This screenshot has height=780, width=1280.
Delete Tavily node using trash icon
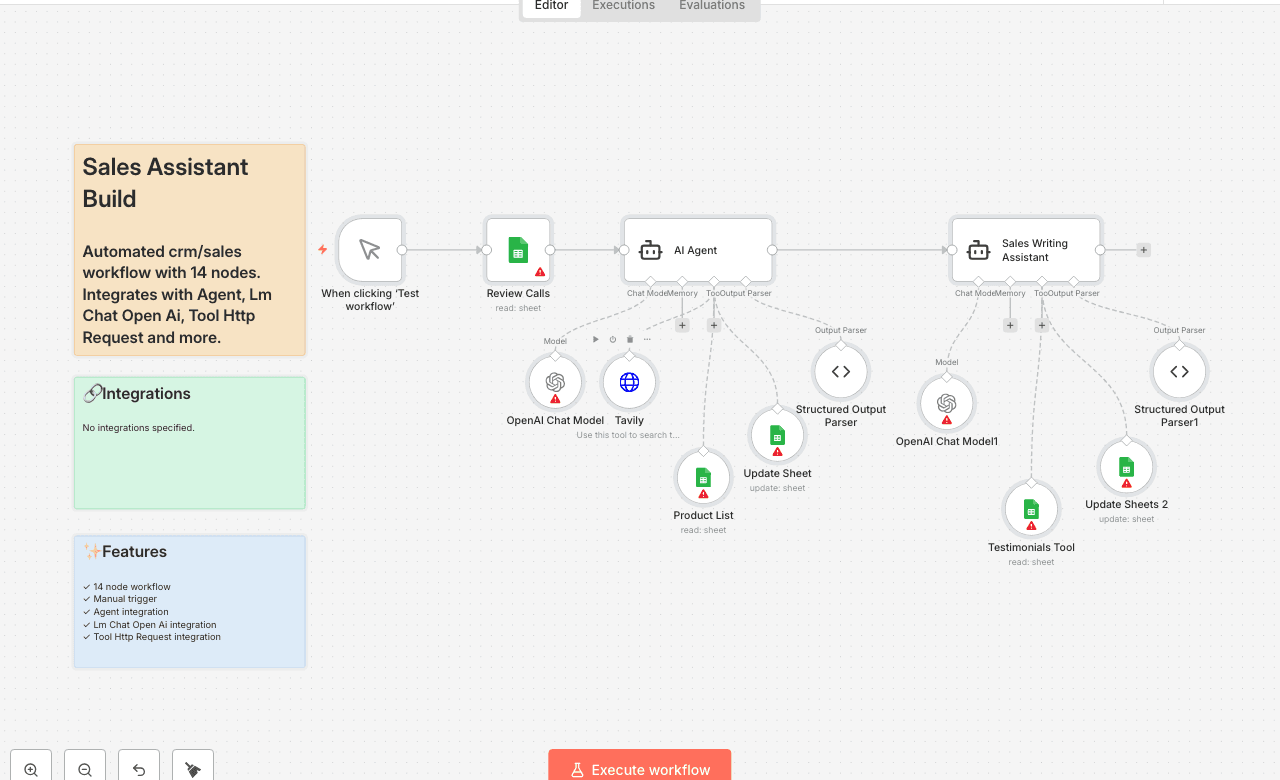[x=630, y=339]
